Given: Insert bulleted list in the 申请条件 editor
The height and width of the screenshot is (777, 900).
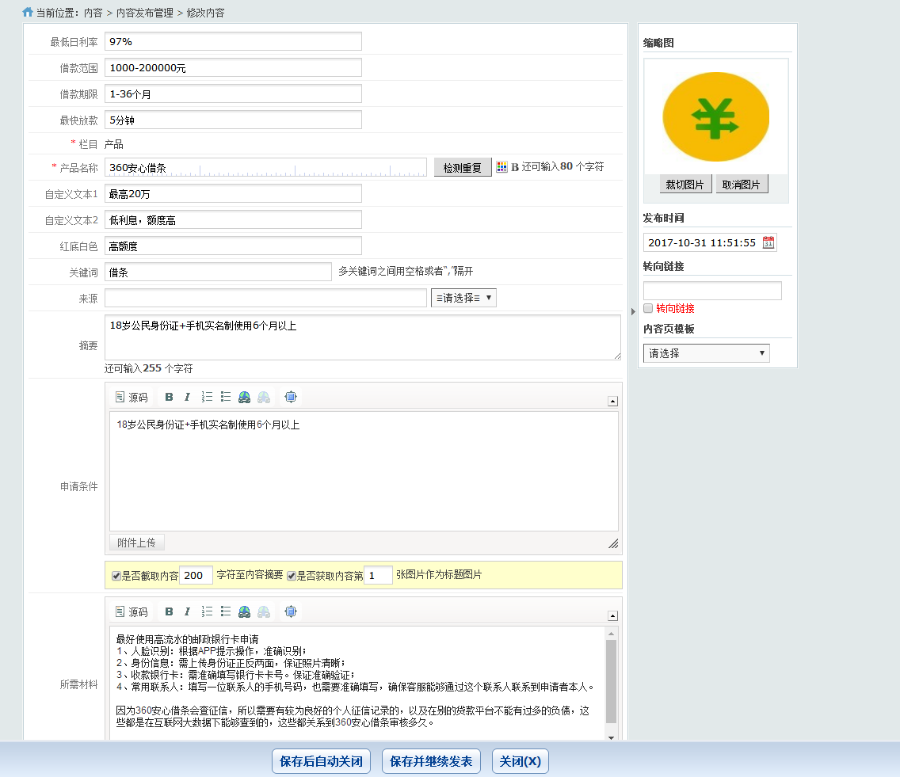Looking at the screenshot, I should point(226,397).
